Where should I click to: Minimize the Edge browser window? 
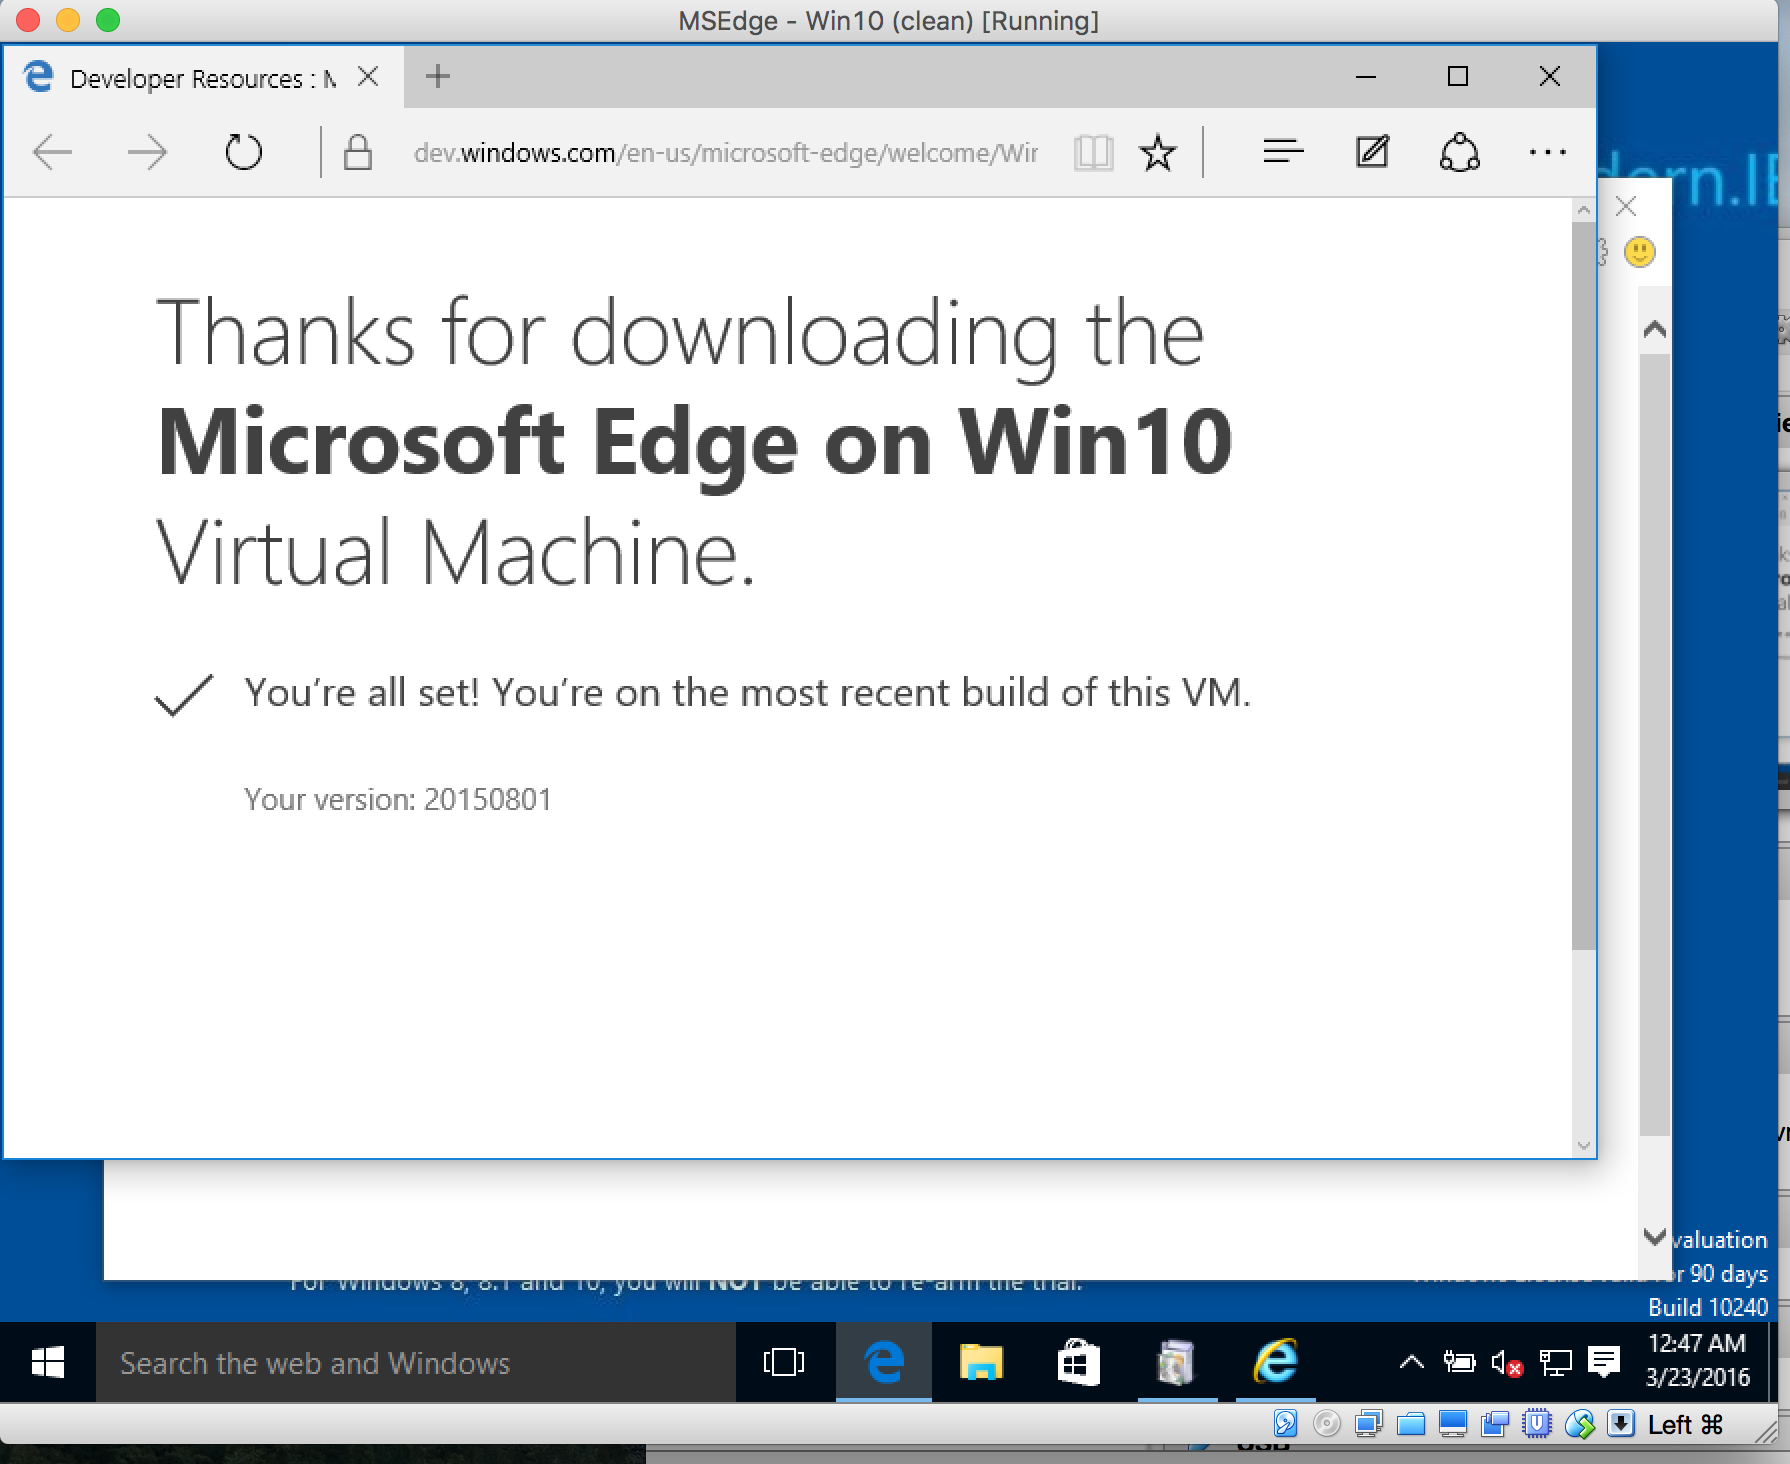click(x=1366, y=77)
